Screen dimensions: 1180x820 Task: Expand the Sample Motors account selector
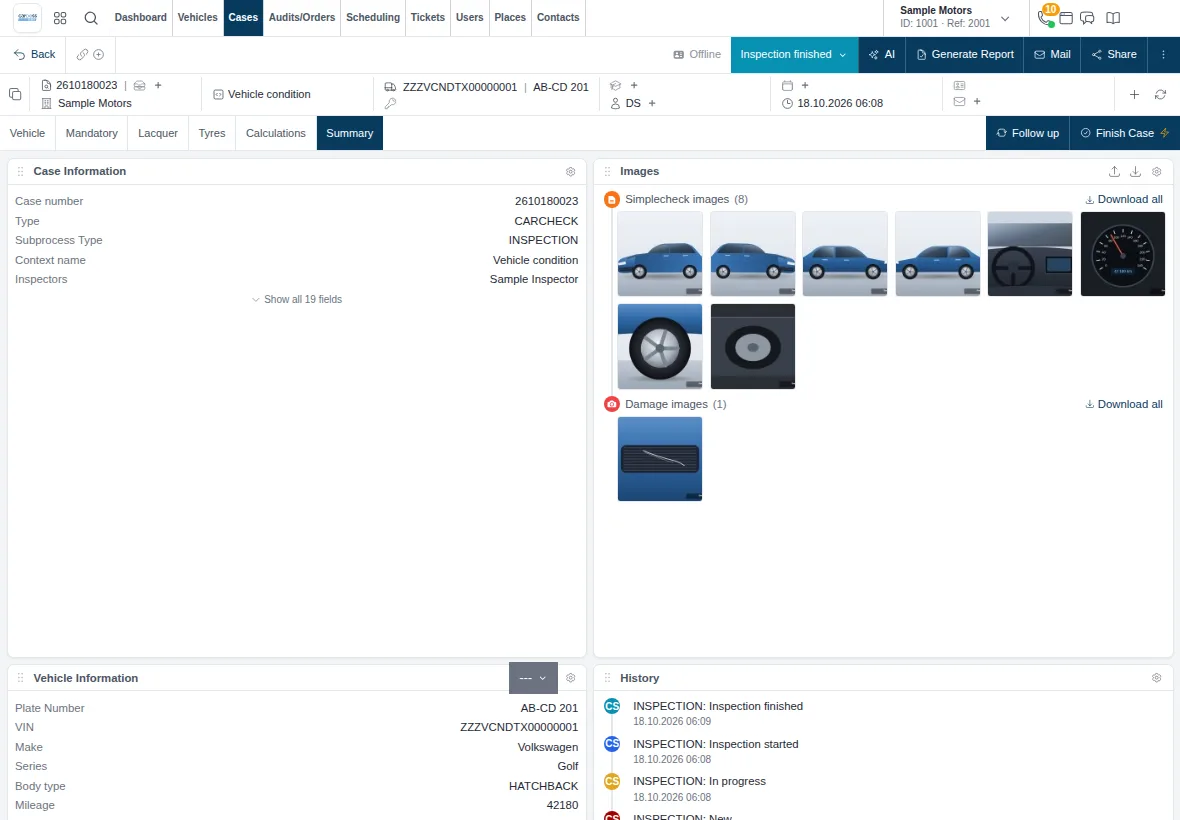tap(954, 17)
